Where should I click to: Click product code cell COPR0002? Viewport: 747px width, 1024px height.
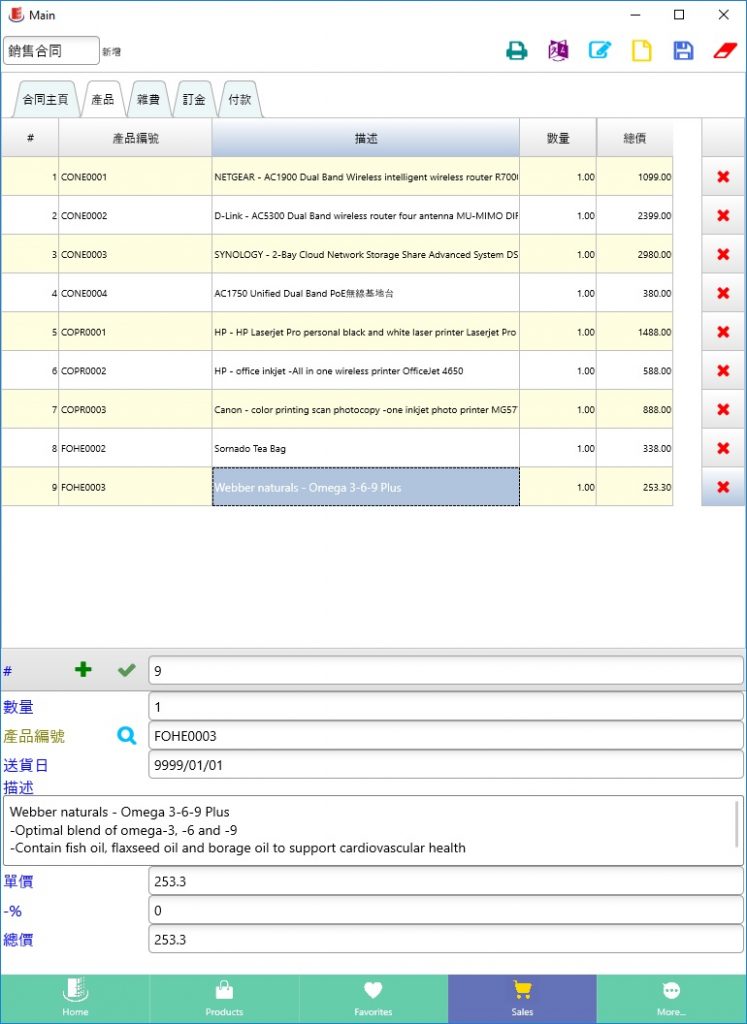coord(135,370)
